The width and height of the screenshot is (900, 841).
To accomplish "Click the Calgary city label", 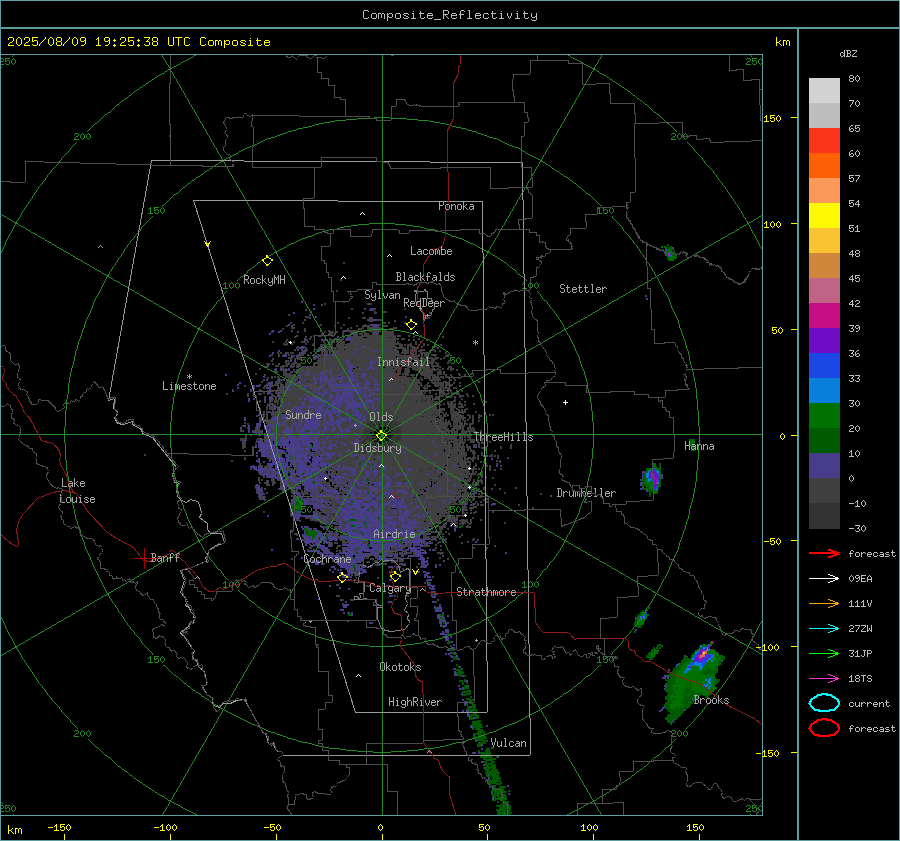I will pyautogui.click(x=390, y=588).
